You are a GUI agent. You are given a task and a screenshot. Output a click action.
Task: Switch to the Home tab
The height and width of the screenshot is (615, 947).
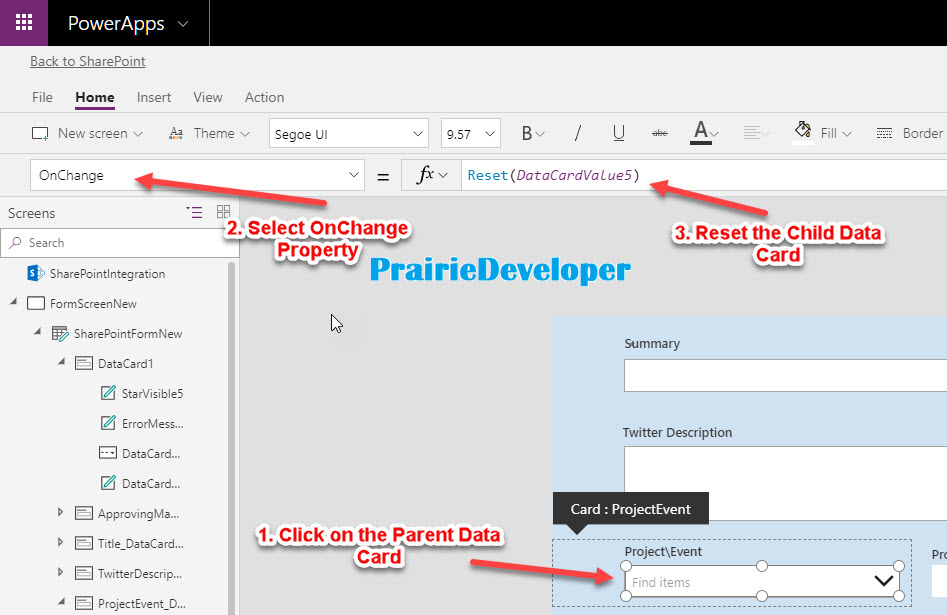95,97
